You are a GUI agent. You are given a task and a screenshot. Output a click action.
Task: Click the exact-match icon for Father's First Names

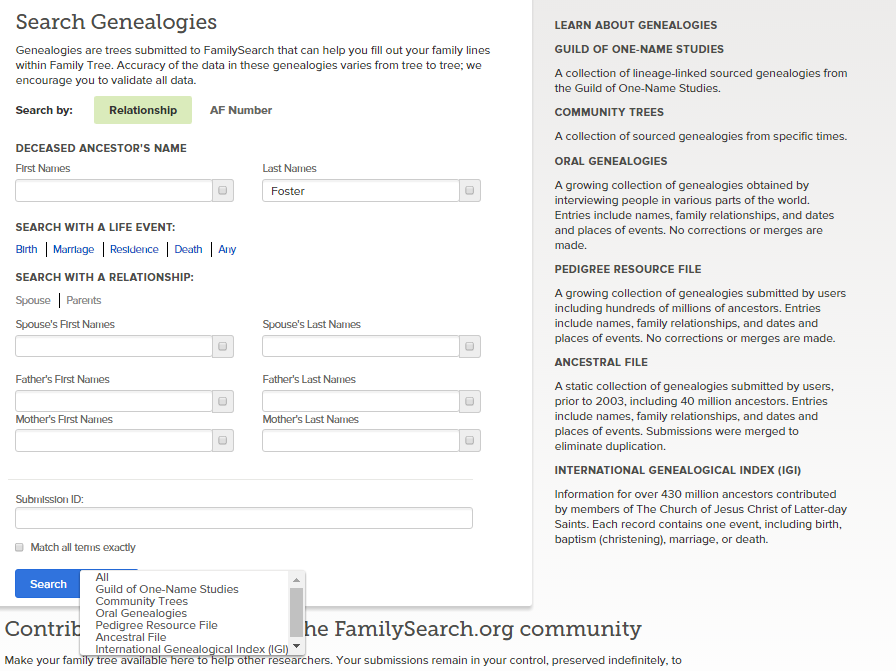click(x=222, y=400)
